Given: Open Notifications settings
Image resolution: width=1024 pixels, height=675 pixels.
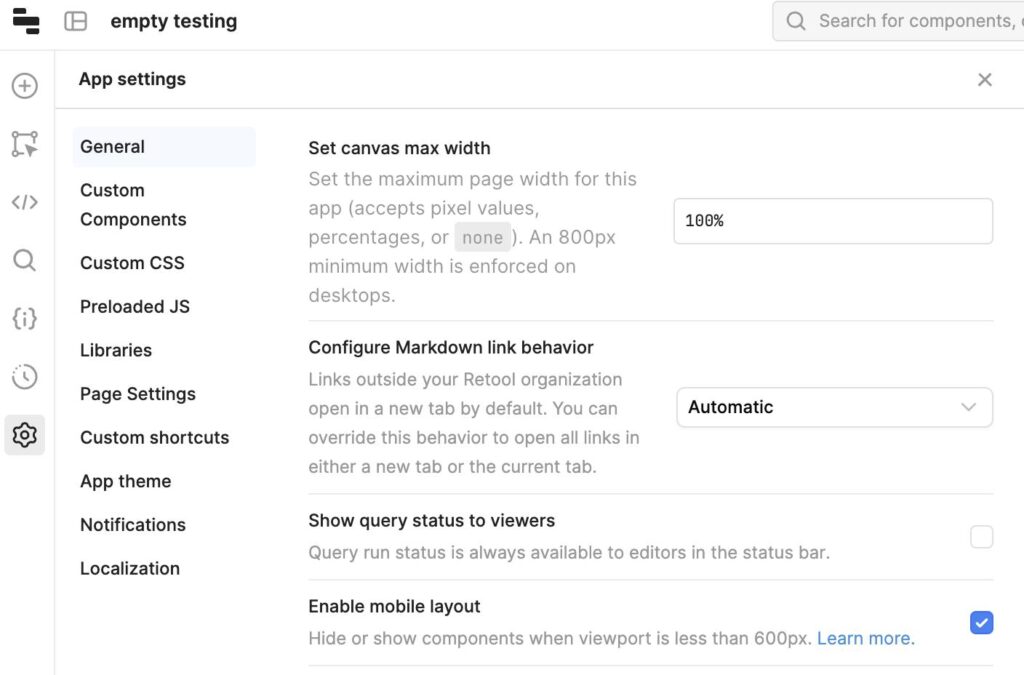Looking at the screenshot, I should [132, 524].
